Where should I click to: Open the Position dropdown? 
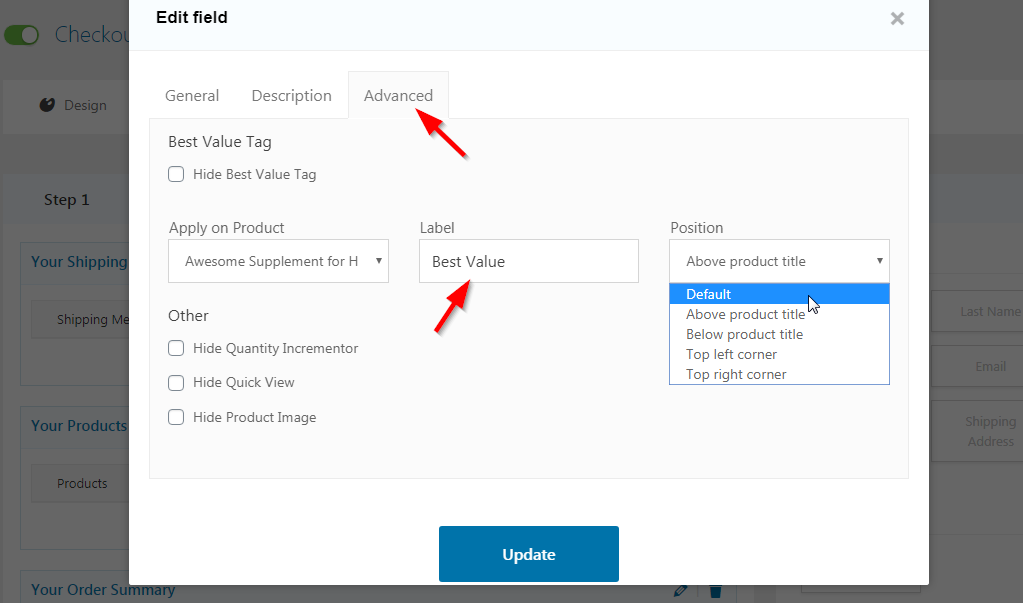779,262
